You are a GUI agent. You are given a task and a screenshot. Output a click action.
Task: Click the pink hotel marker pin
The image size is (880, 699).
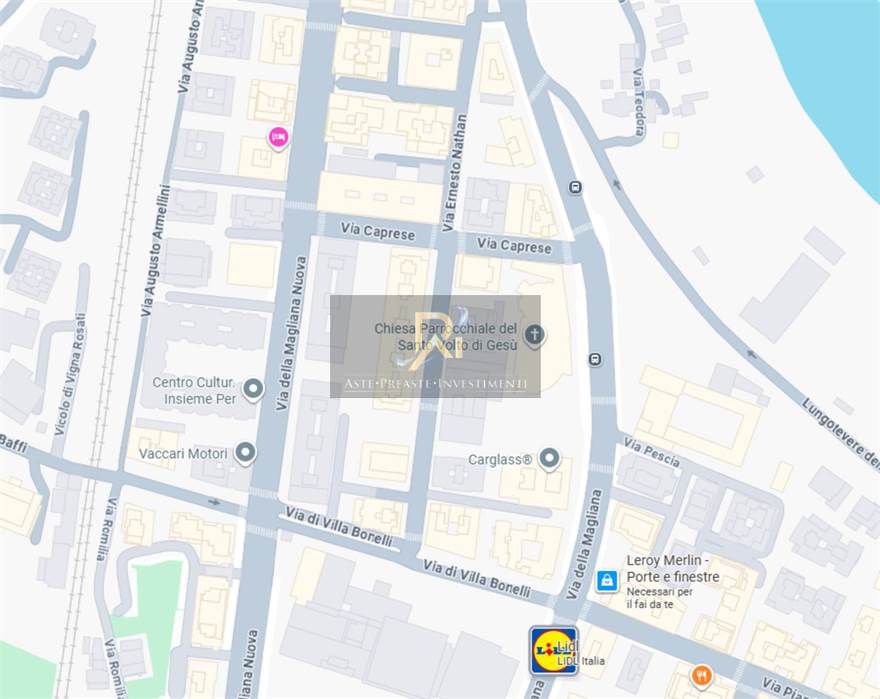(278, 138)
